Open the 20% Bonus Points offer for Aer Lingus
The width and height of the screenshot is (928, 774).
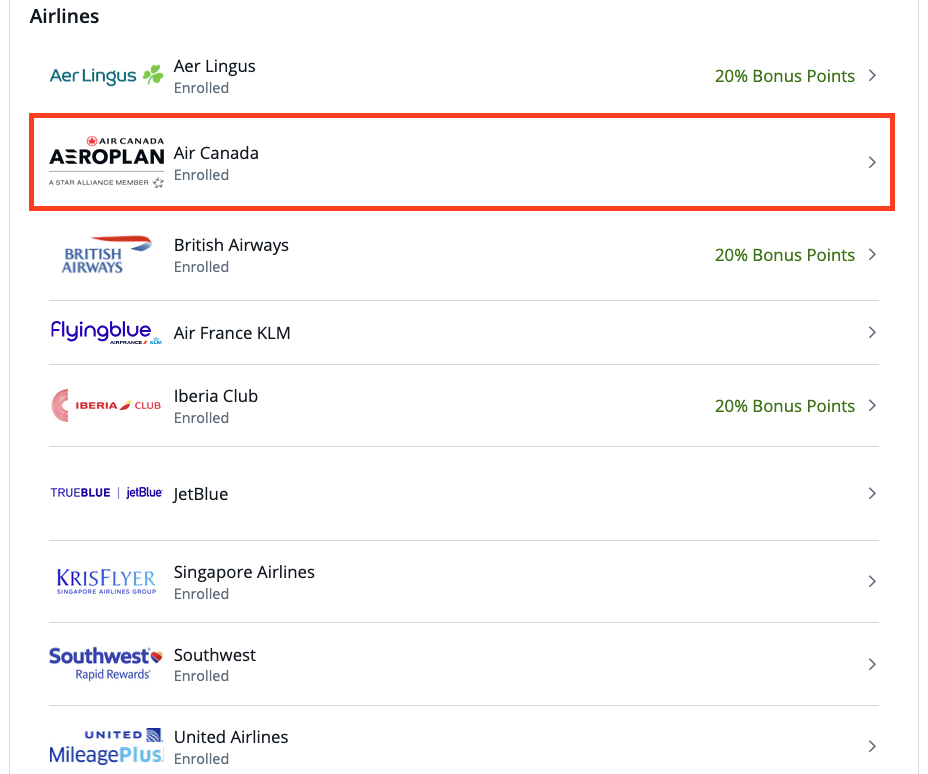click(784, 75)
